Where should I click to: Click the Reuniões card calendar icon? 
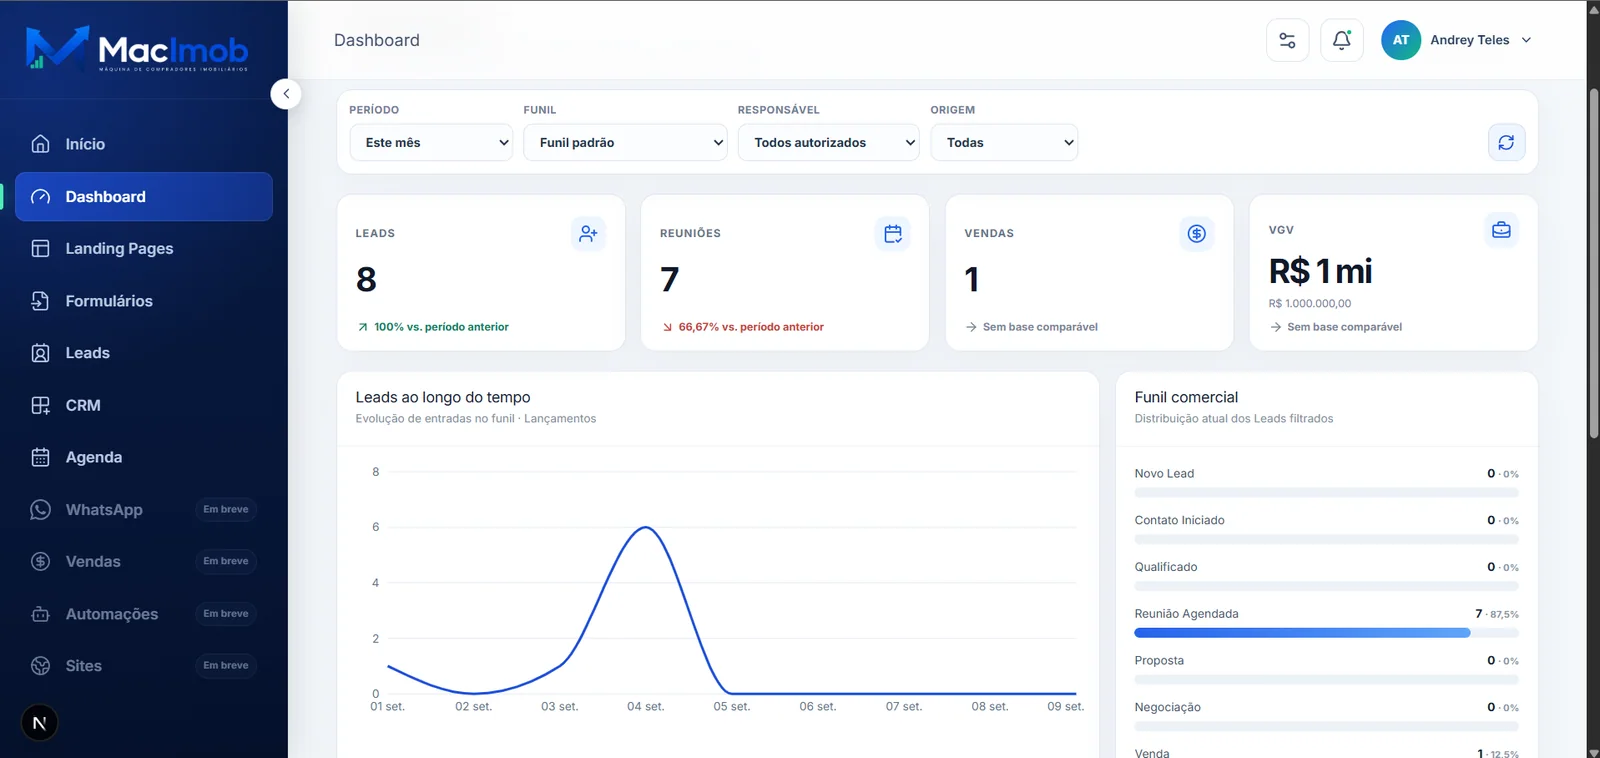(x=893, y=234)
